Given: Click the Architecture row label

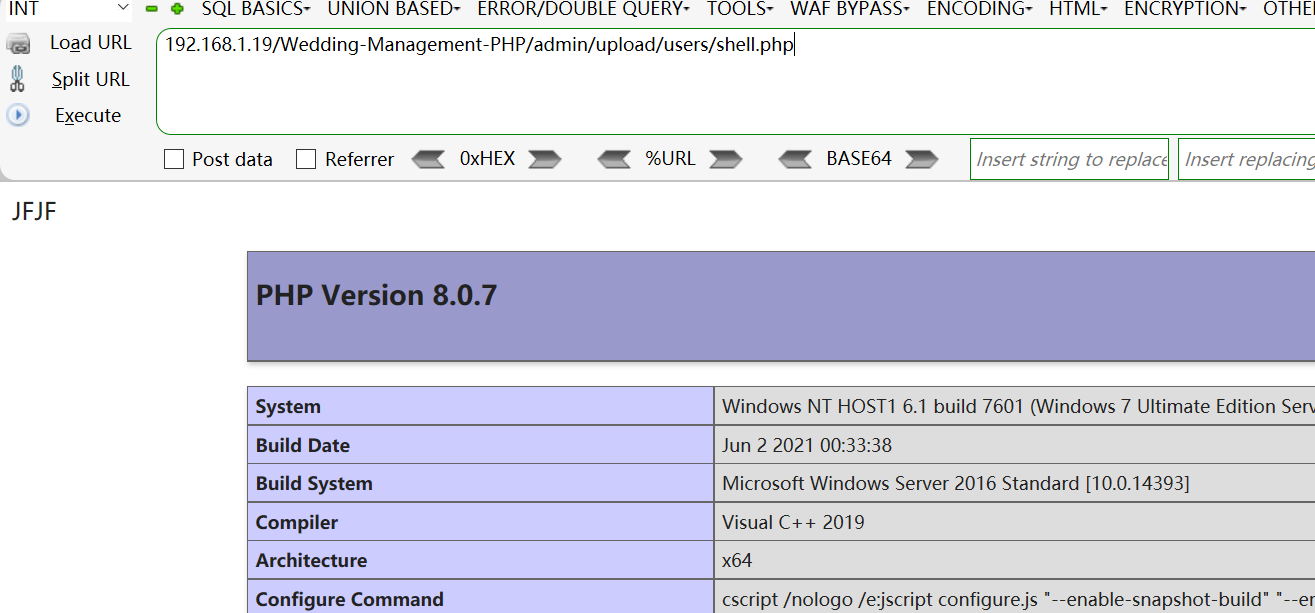Looking at the screenshot, I should [311, 560].
